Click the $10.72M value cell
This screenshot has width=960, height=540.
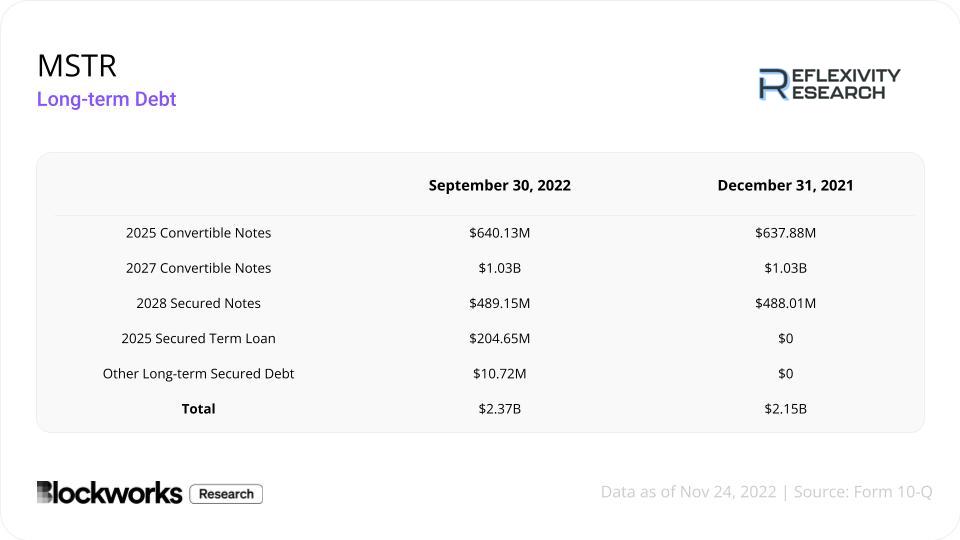[499, 373]
